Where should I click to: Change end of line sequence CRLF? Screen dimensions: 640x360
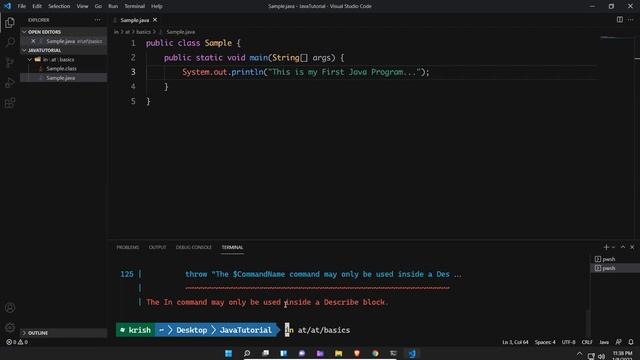587,342
